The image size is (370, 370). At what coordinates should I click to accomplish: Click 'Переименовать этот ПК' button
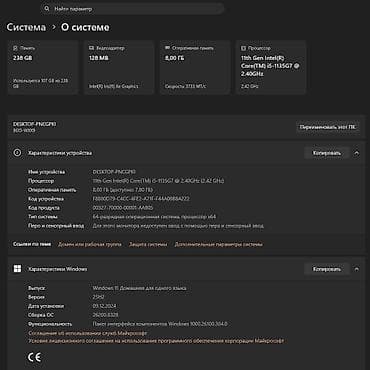(328, 127)
